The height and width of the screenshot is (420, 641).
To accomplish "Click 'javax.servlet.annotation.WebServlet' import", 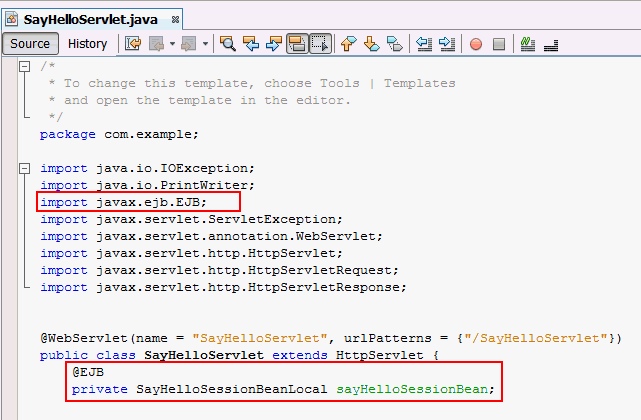I will [x=235, y=236].
